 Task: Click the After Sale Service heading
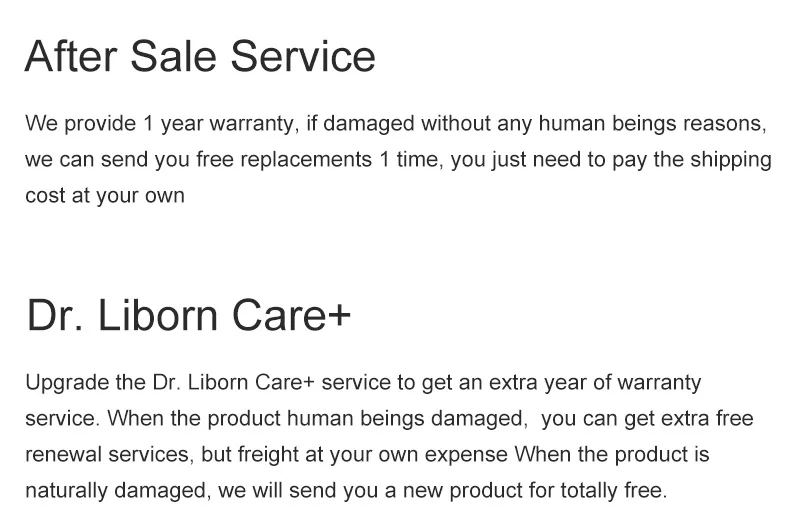[x=200, y=56]
